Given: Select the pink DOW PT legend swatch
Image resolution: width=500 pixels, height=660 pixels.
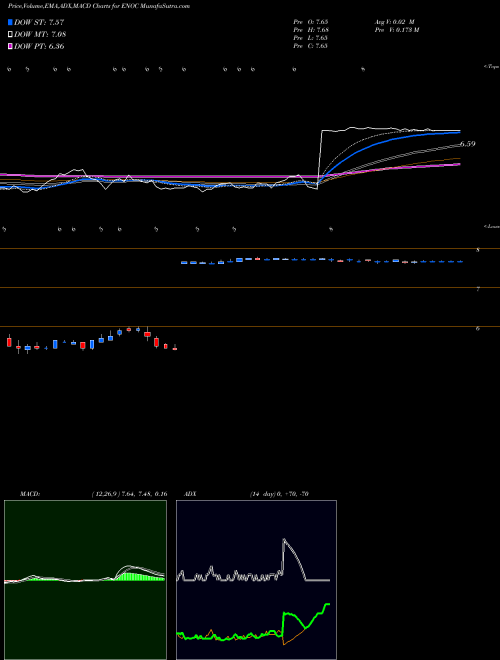Looking at the screenshot, I should pyautogui.click(x=10, y=46).
